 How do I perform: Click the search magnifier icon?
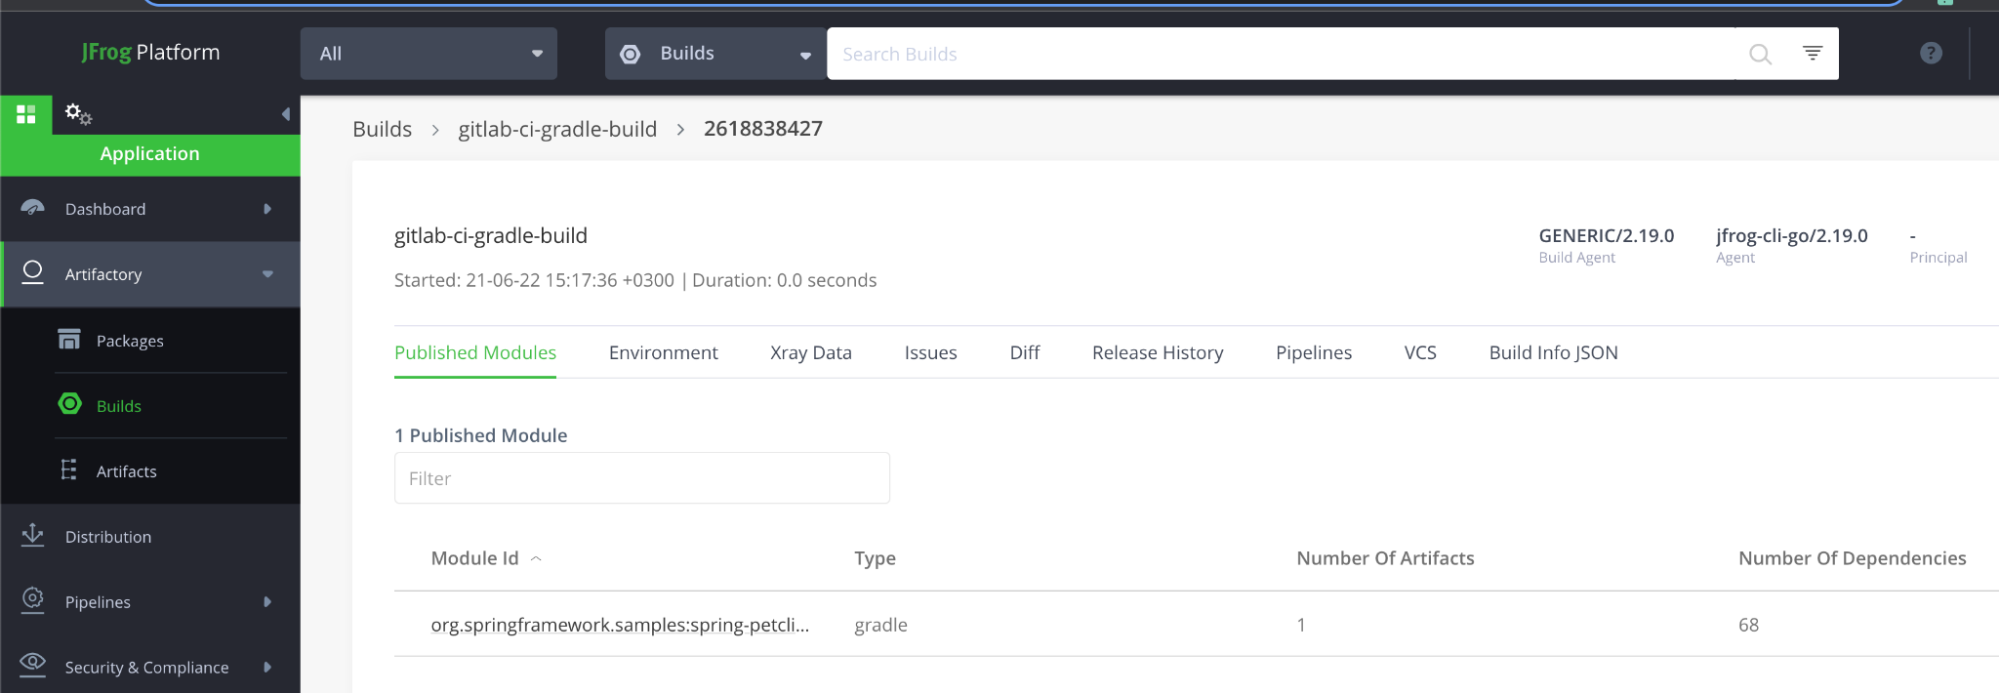[x=1759, y=54]
